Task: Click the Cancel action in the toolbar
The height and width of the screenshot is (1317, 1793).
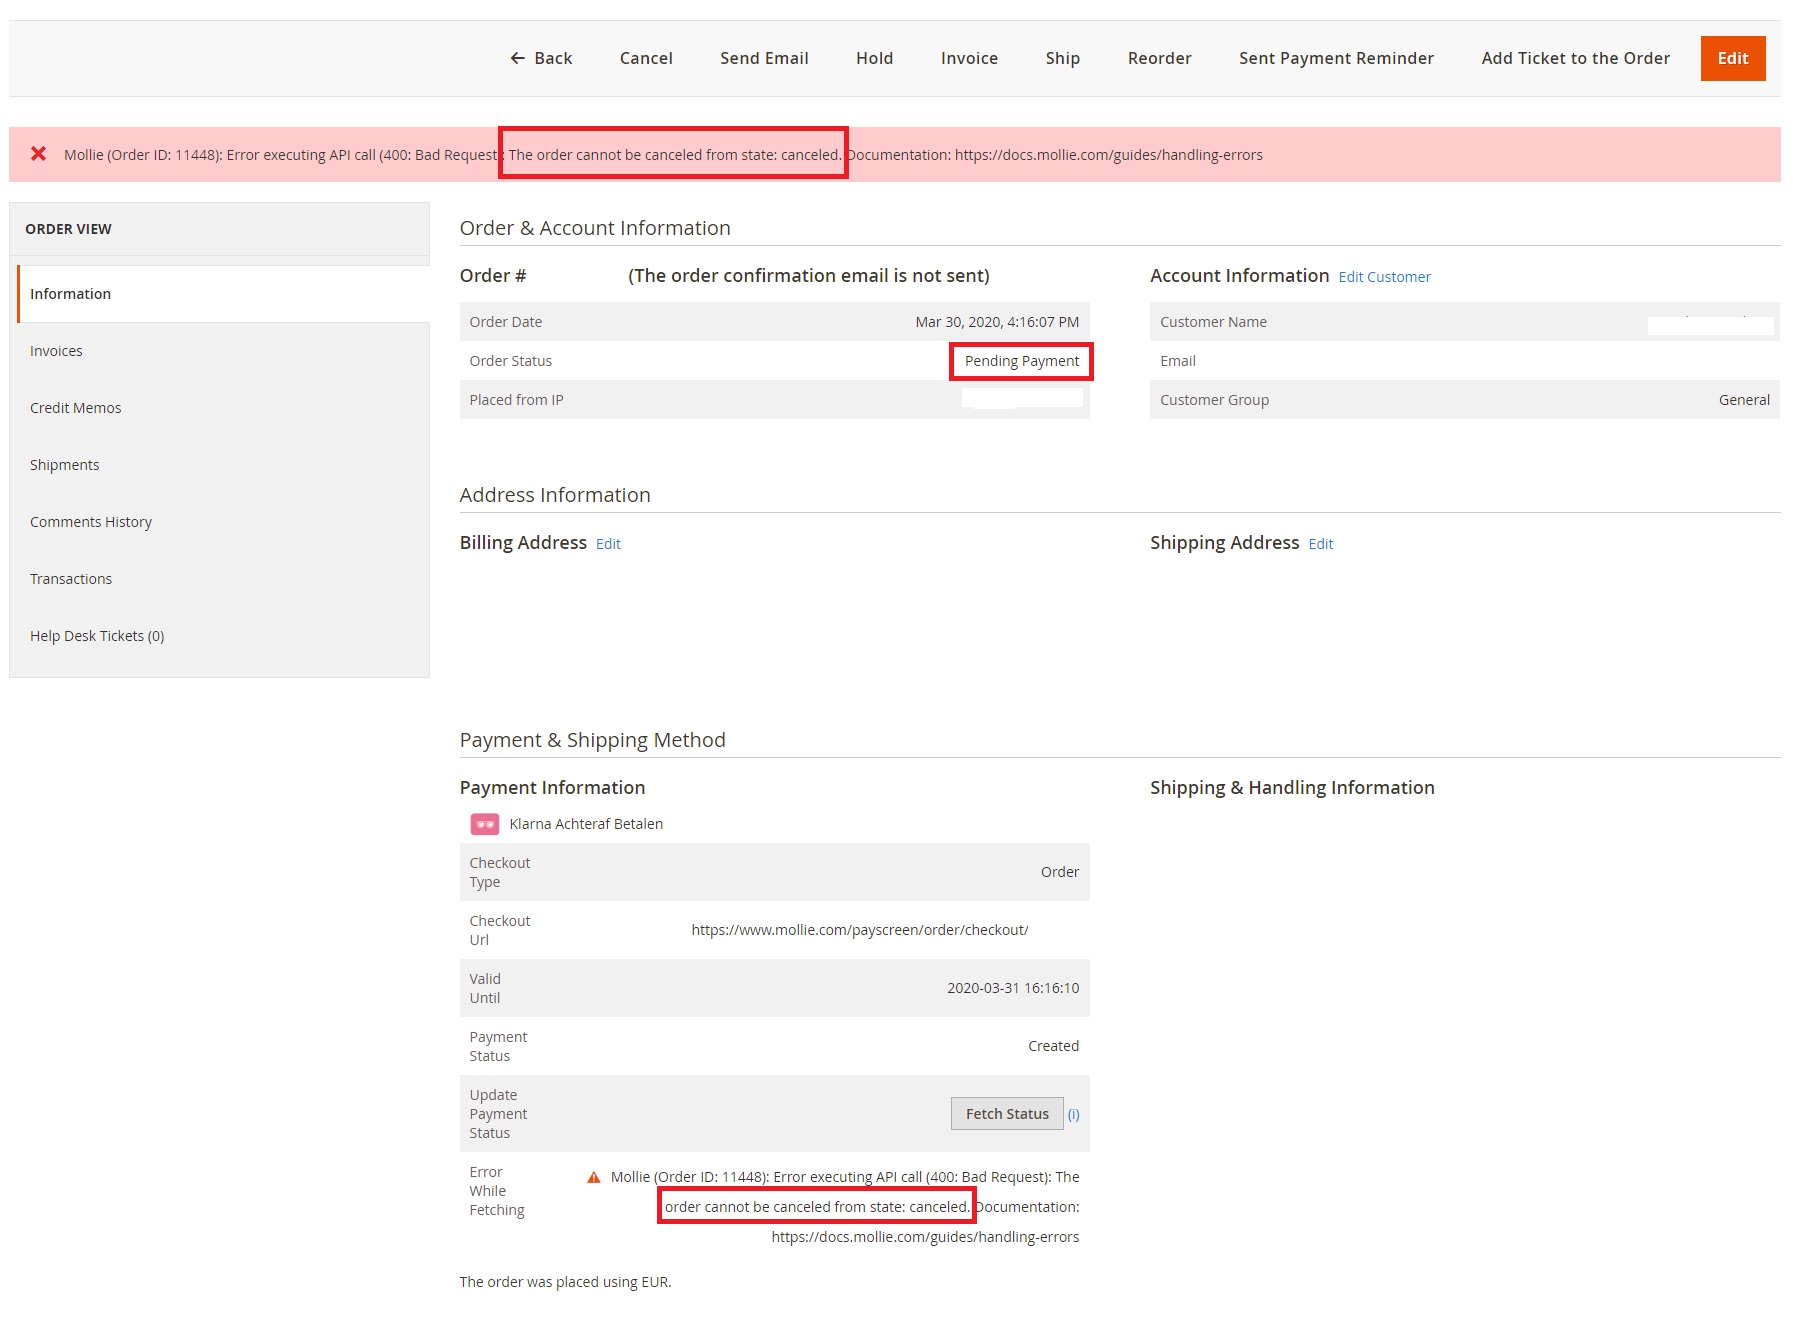Action: [x=645, y=58]
